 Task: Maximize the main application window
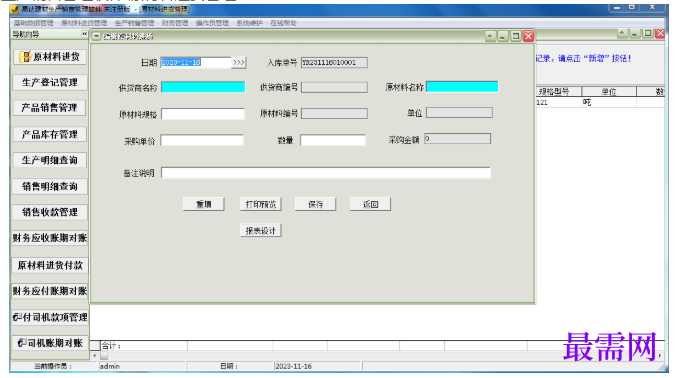632,8
